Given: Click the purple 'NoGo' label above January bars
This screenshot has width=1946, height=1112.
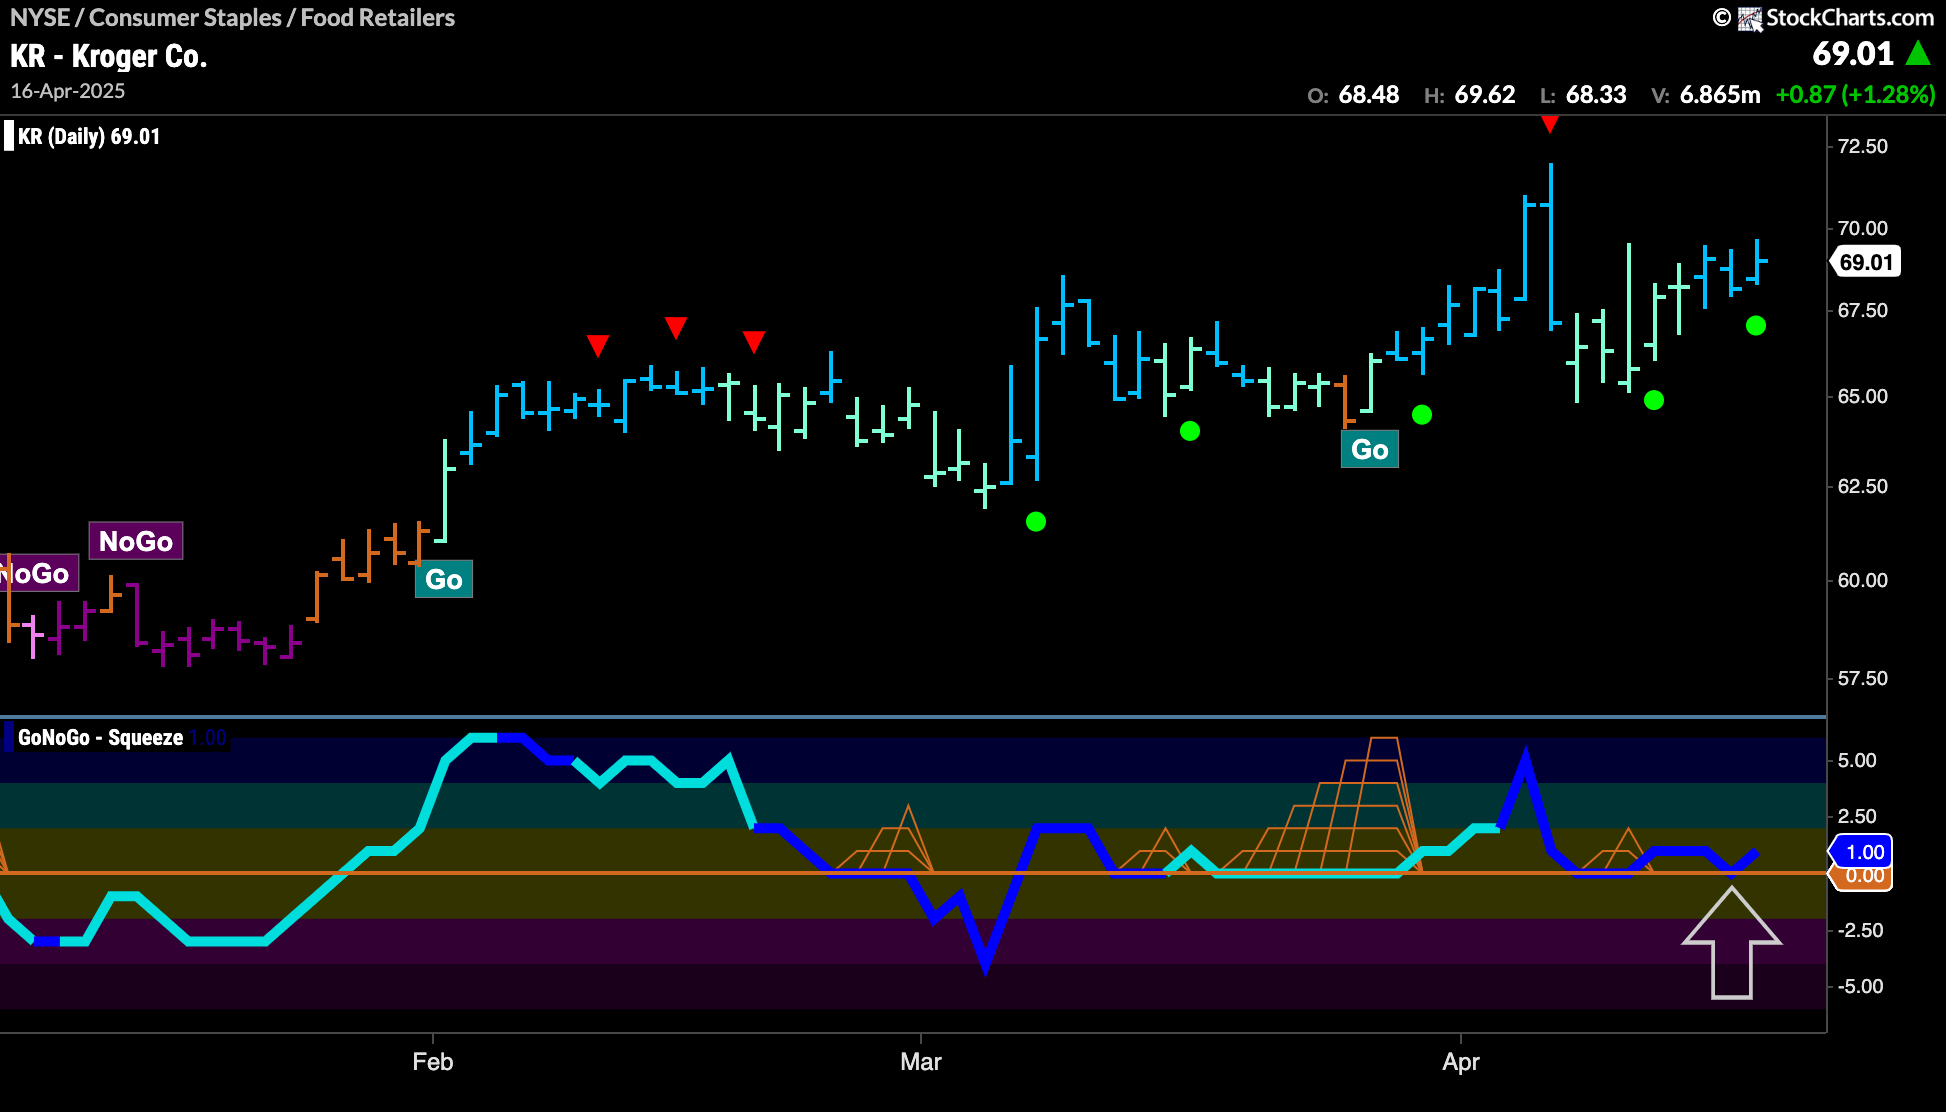Looking at the screenshot, I should click(136, 541).
